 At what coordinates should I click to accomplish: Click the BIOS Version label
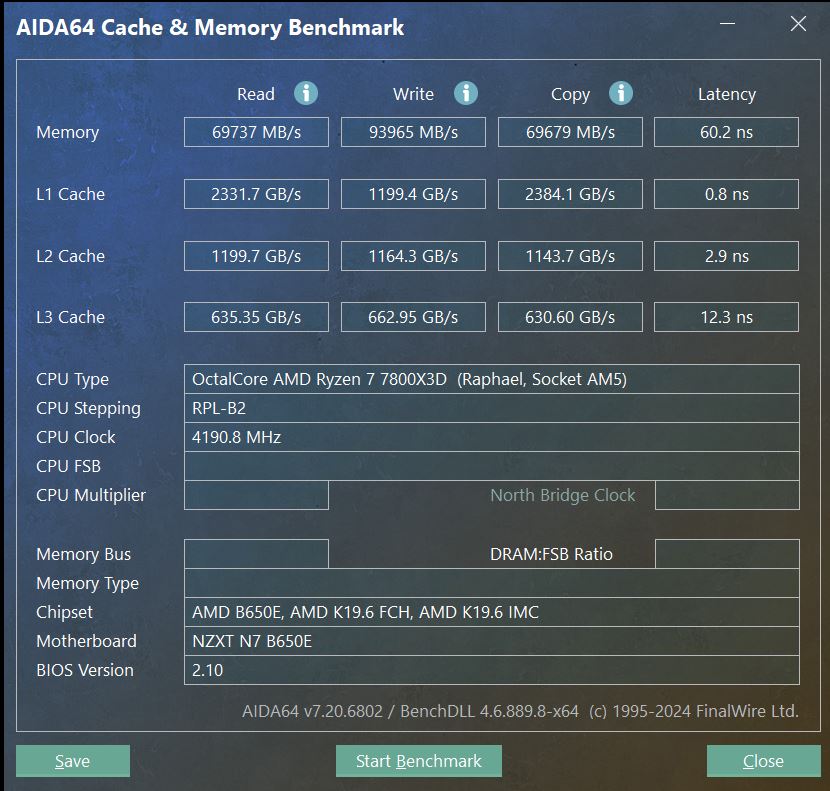(85, 670)
